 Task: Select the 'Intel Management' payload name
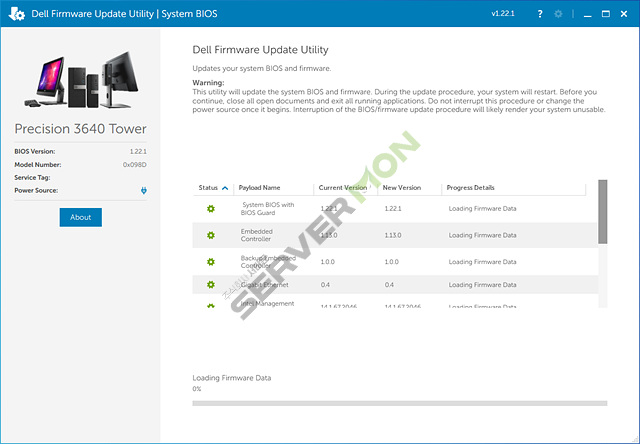pyautogui.click(x=267, y=304)
